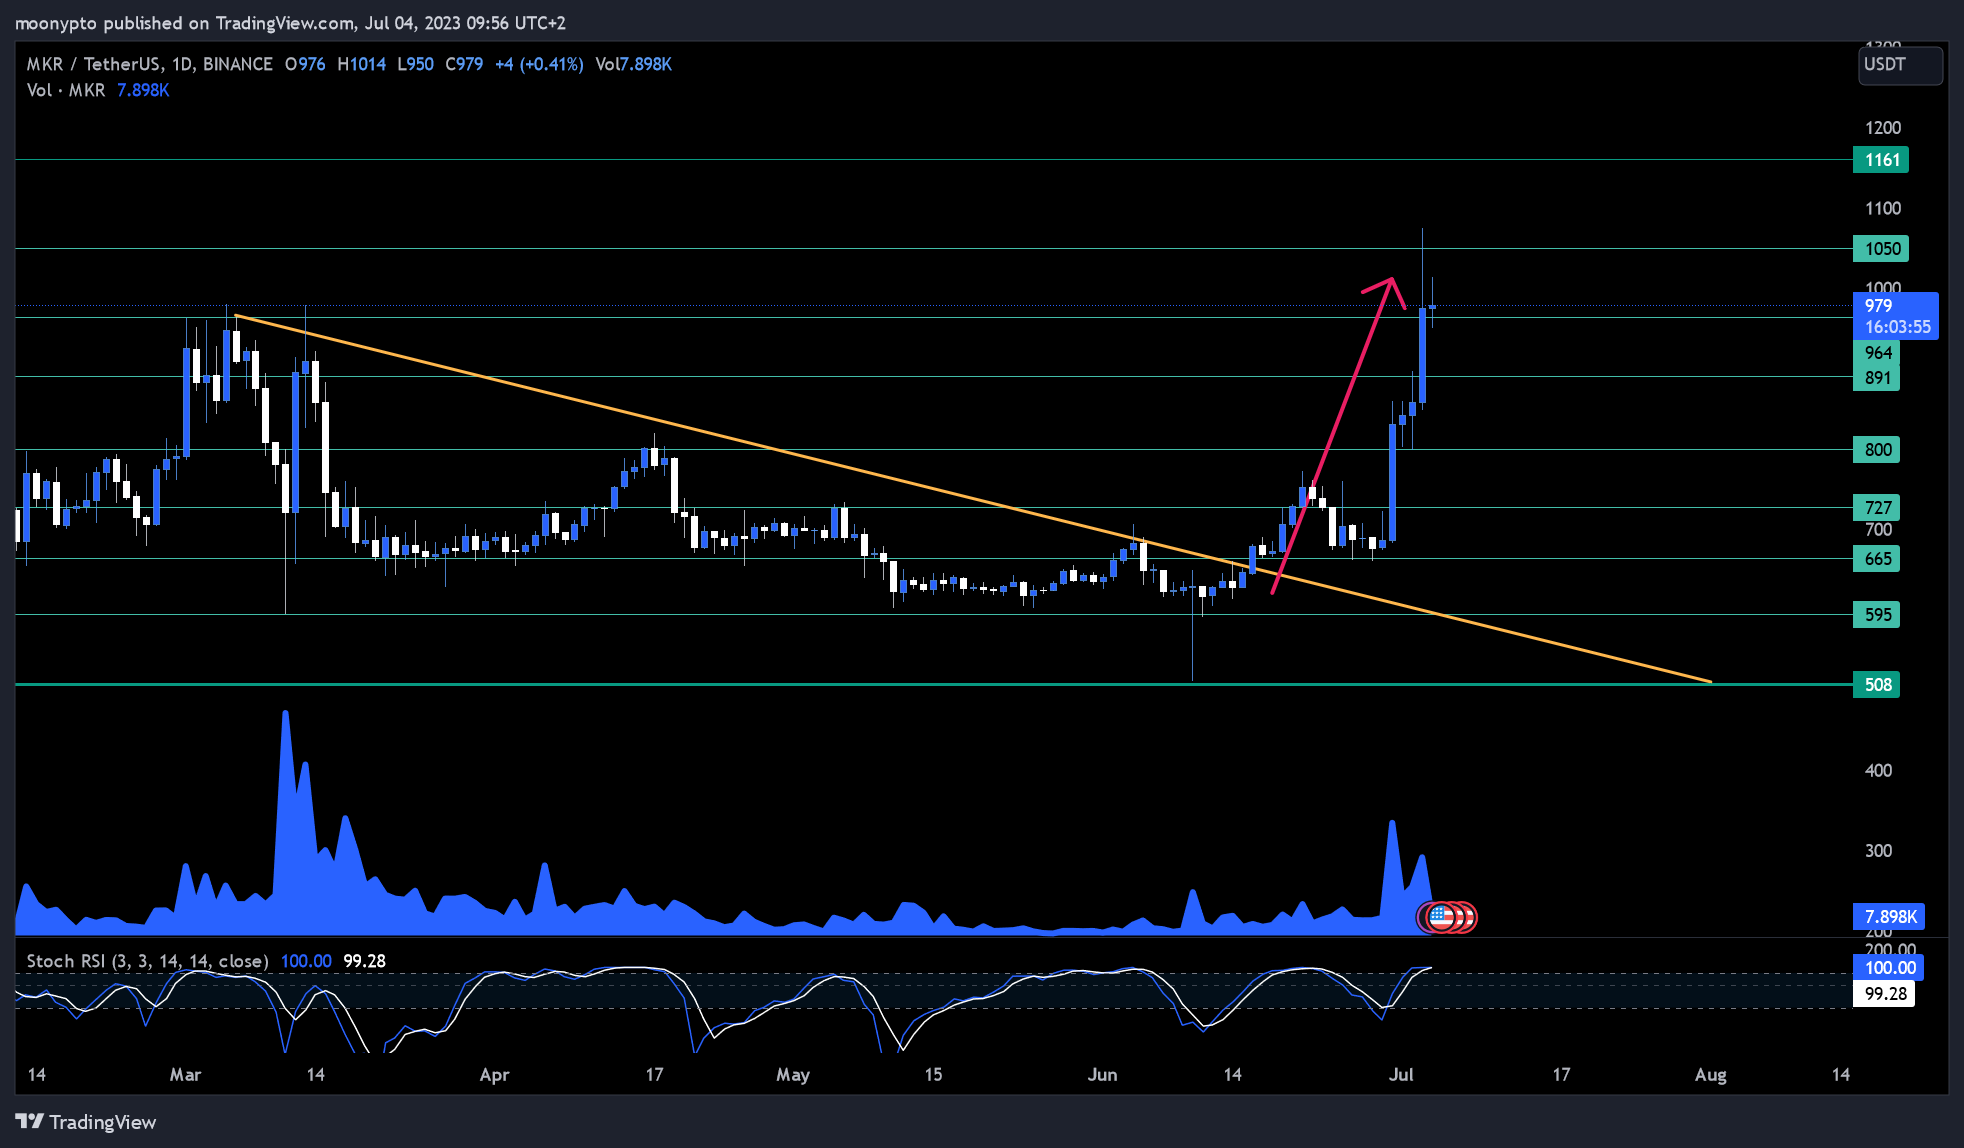Viewport: 1964px width, 1148px height.
Task: Select the 1050 price level label
Action: [1881, 249]
